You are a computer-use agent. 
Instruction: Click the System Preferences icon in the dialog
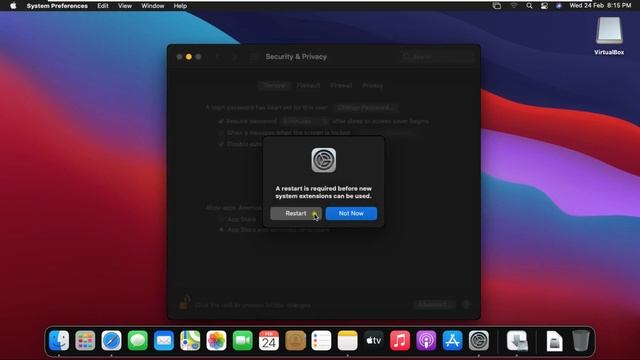324,160
